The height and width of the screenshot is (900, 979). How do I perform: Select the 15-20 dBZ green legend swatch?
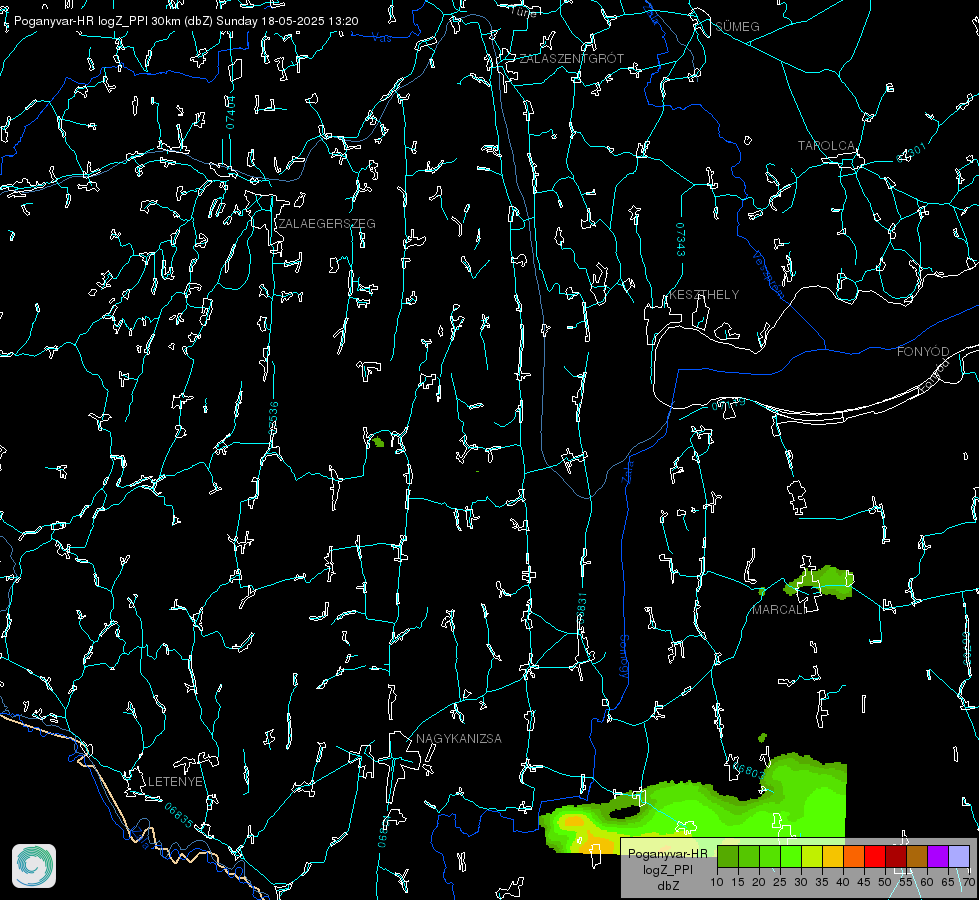749,856
